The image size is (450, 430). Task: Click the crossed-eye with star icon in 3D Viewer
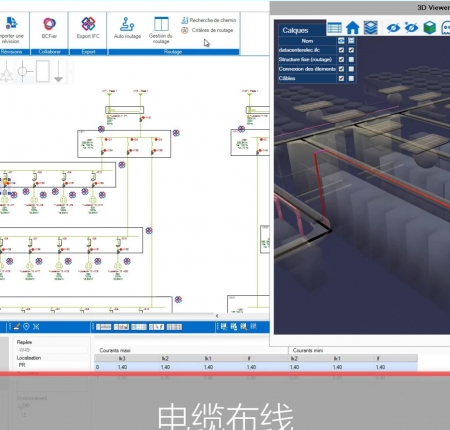coord(411,28)
